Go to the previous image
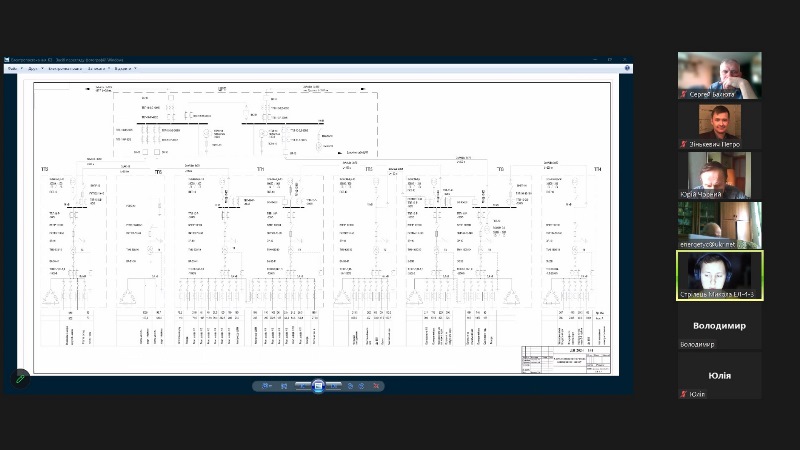Viewport: 800px width, 450px height. (x=302, y=386)
